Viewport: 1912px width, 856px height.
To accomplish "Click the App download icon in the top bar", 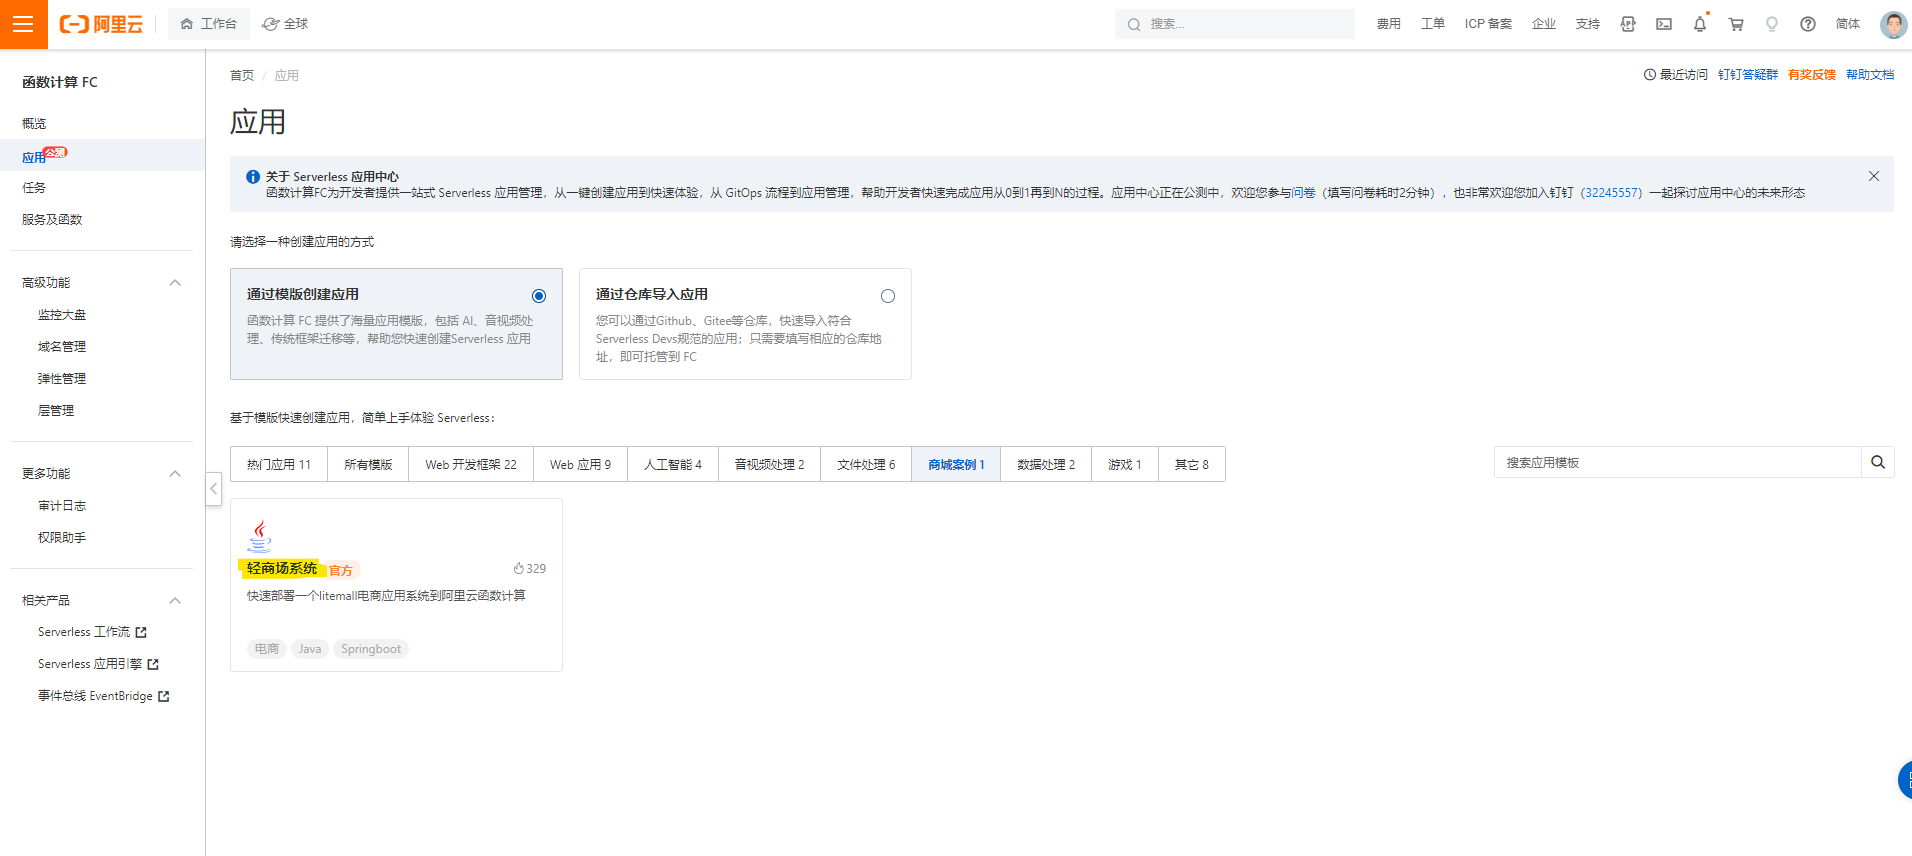I will pyautogui.click(x=1628, y=24).
